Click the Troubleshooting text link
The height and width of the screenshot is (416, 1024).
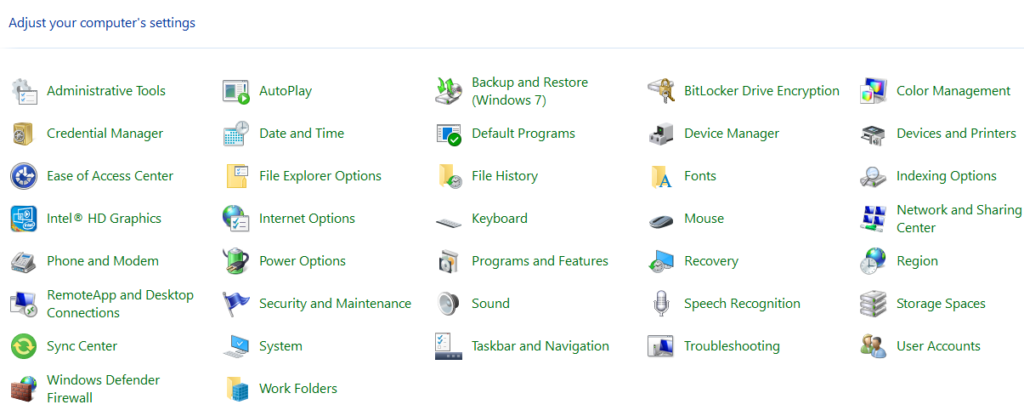(731, 345)
